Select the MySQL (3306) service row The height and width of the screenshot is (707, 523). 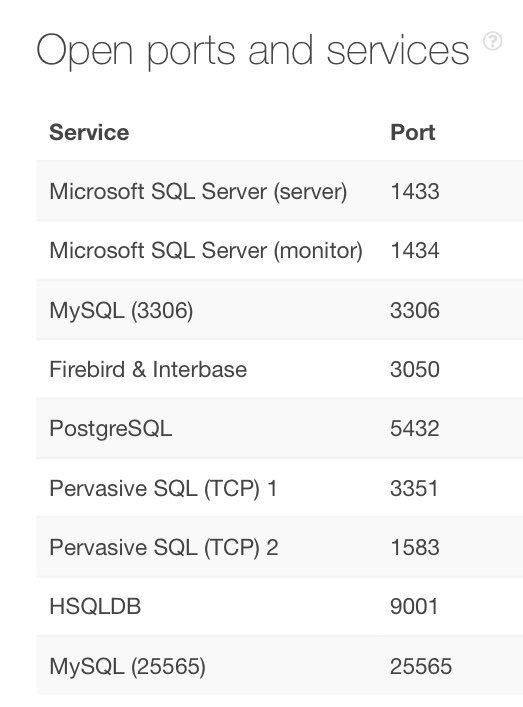(280, 310)
